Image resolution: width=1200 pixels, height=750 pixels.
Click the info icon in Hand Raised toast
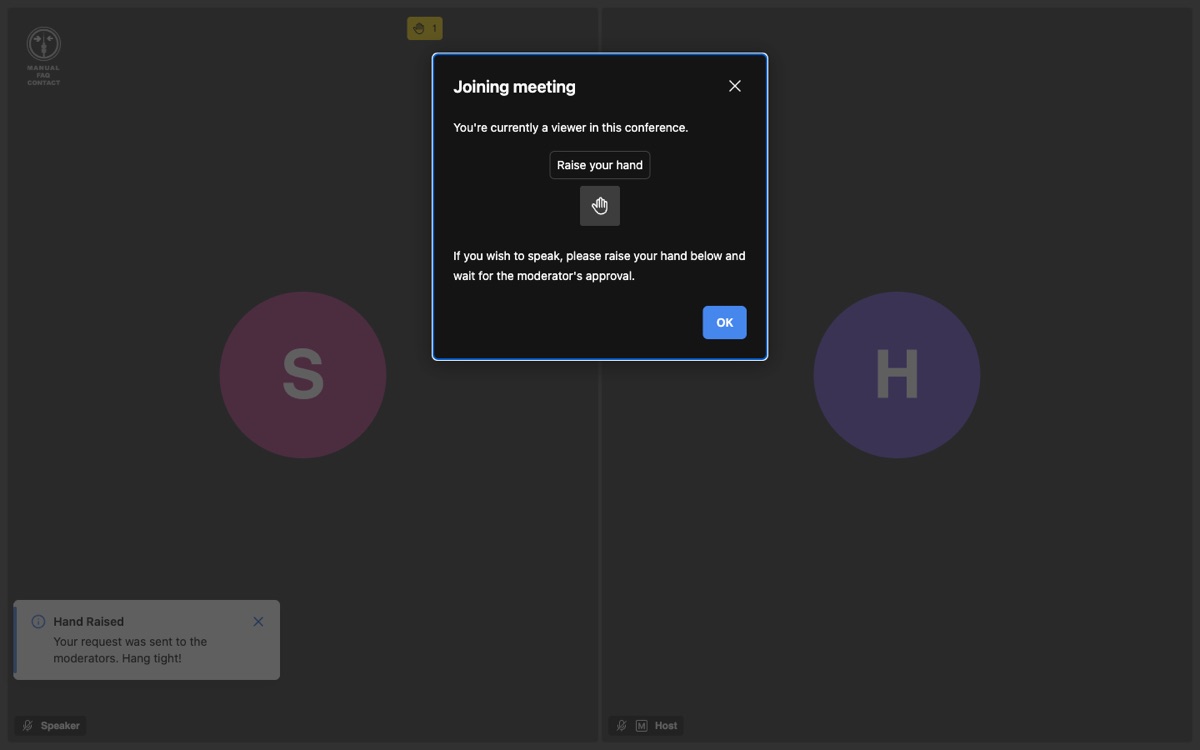click(x=38, y=622)
